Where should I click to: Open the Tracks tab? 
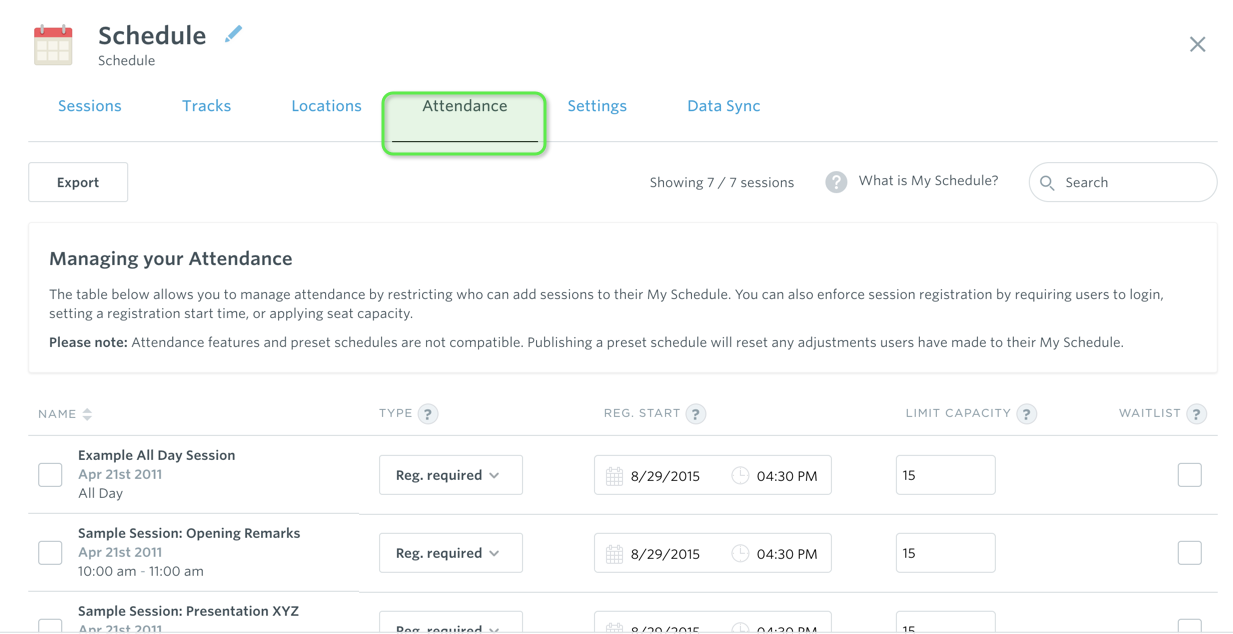pos(207,106)
